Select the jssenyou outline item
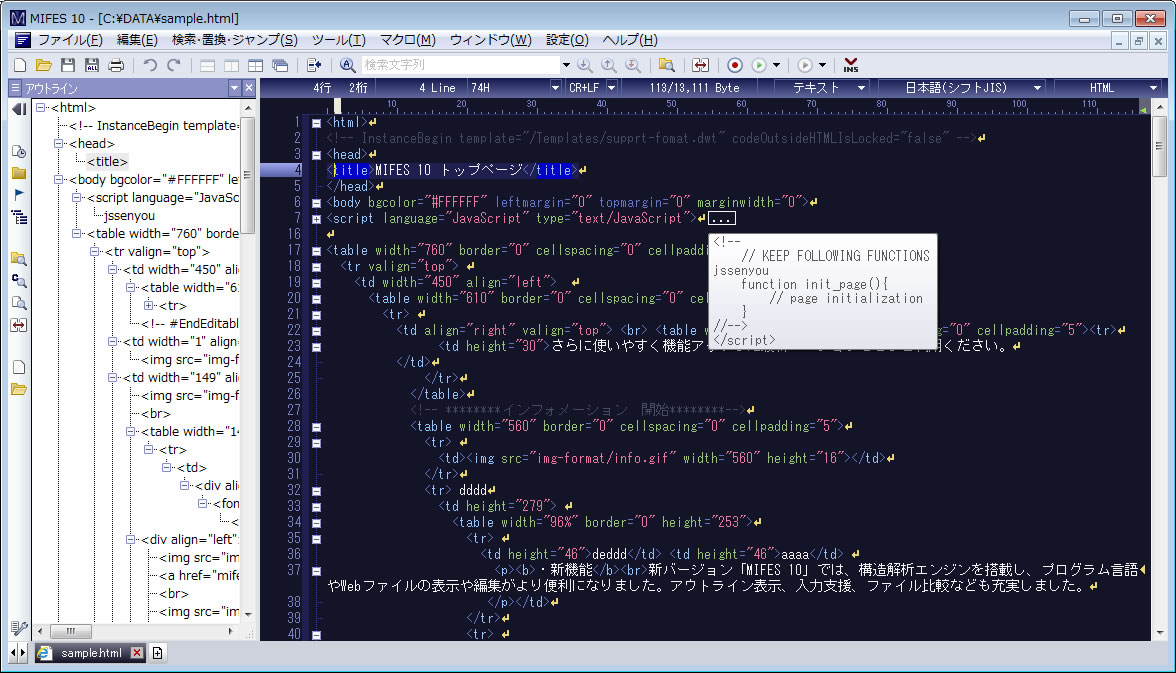This screenshot has width=1176, height=673. tap(129, 215)
